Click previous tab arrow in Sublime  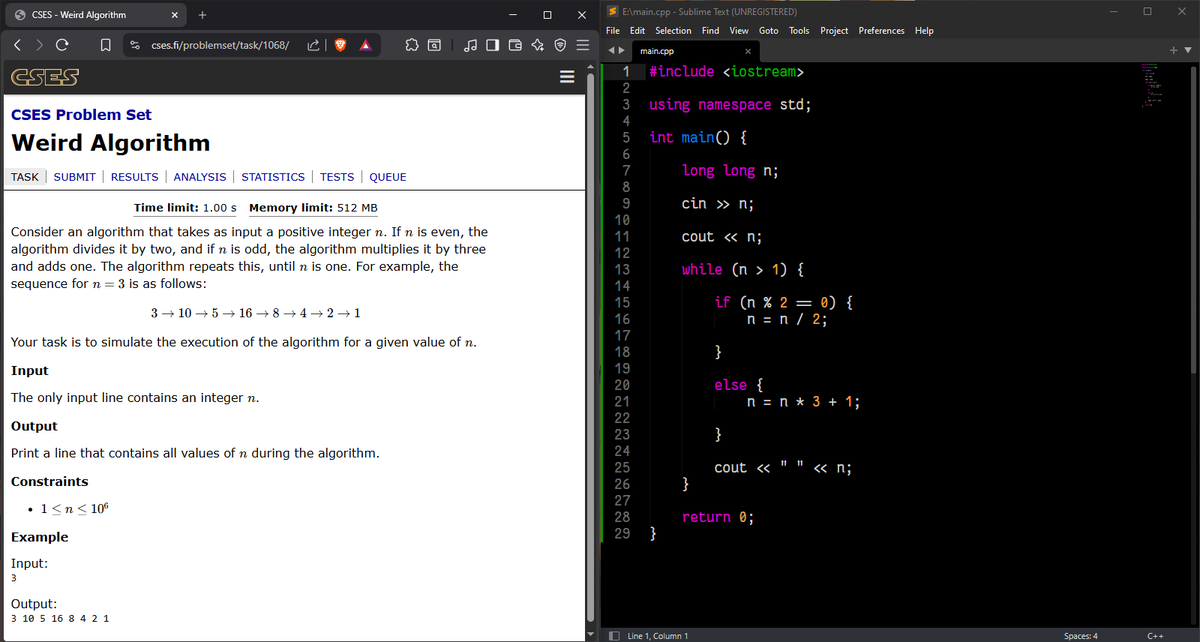[612, 50]
